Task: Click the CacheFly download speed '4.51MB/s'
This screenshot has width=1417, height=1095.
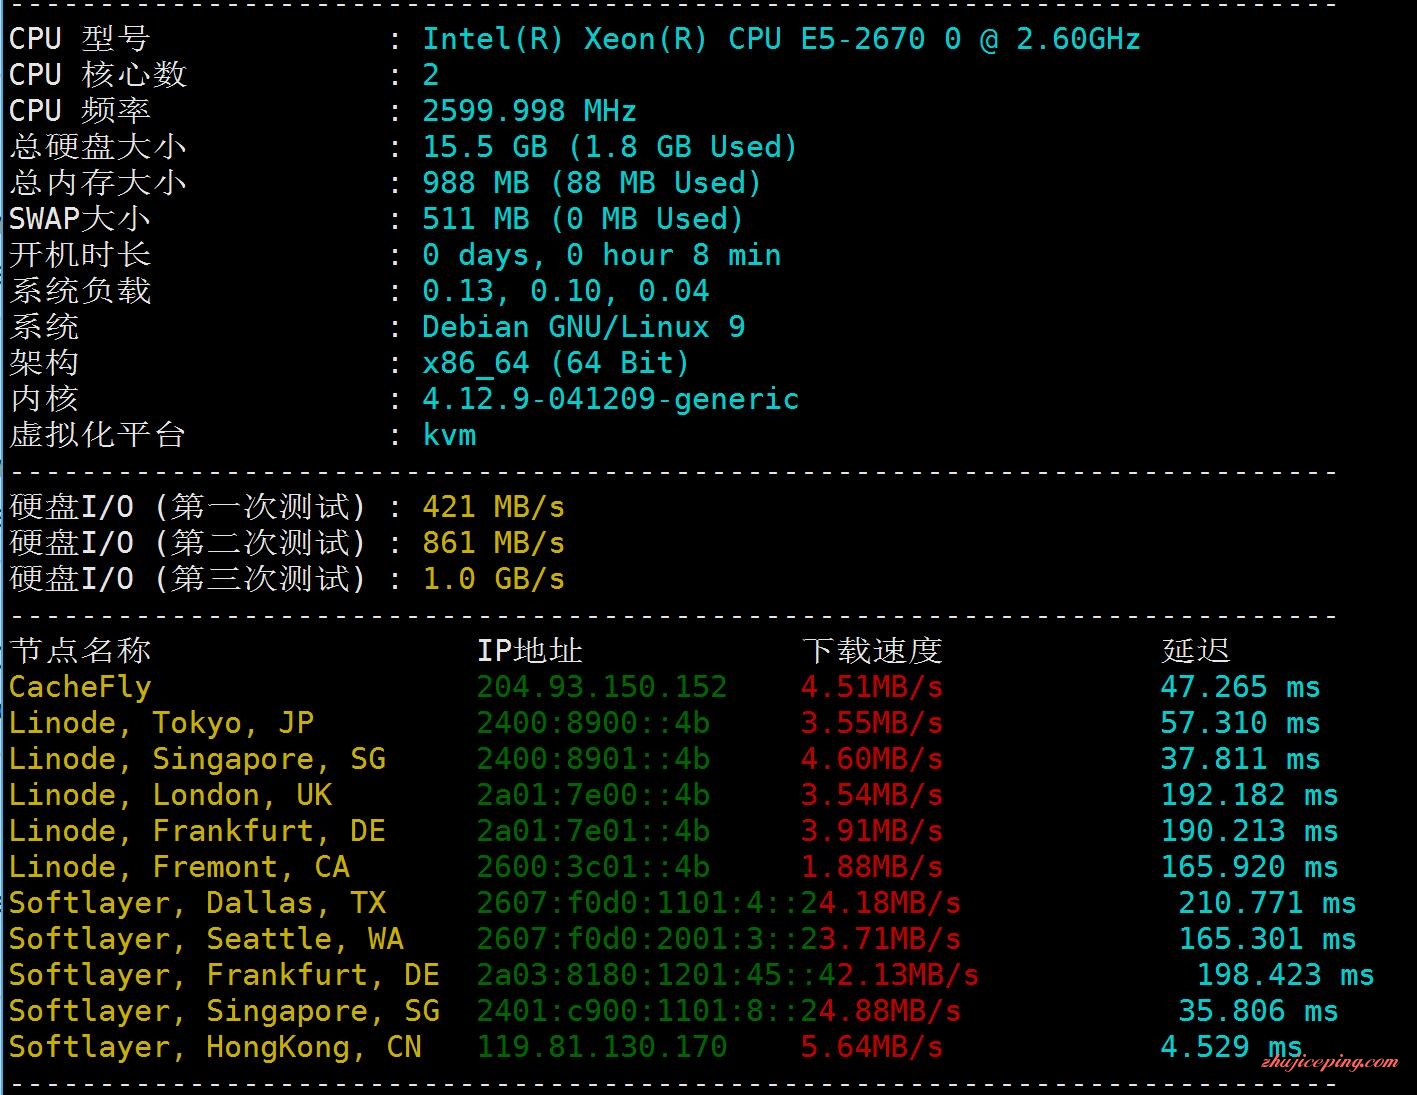Action: [871, 687]
